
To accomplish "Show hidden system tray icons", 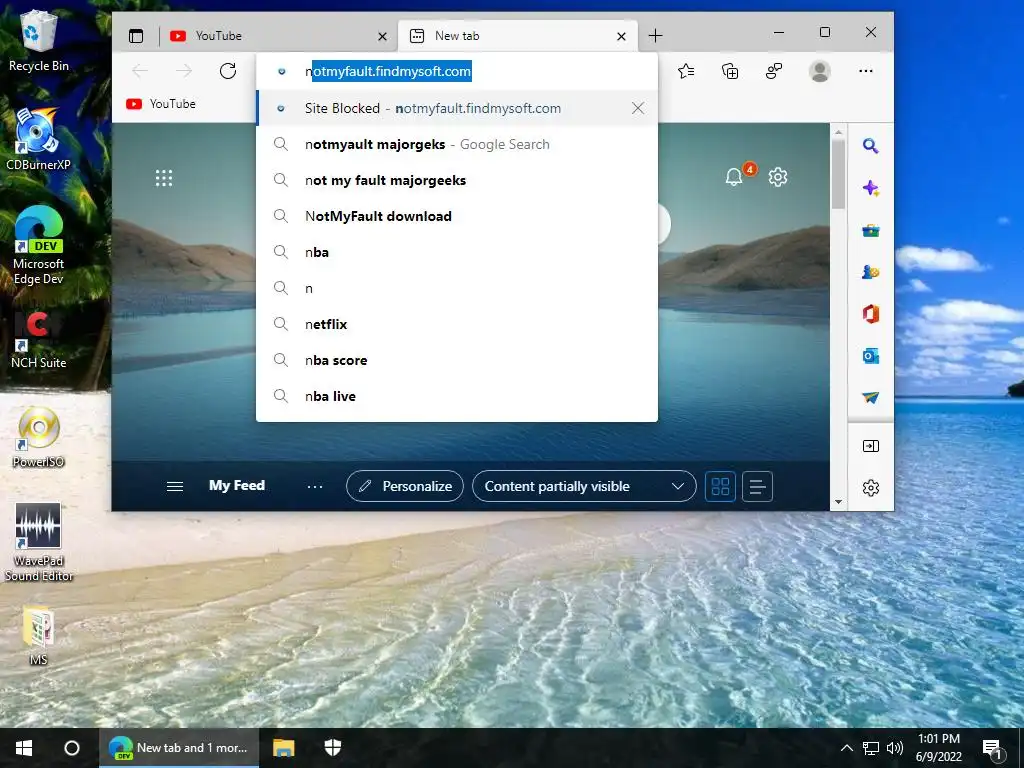I will (x=846, y=748).
